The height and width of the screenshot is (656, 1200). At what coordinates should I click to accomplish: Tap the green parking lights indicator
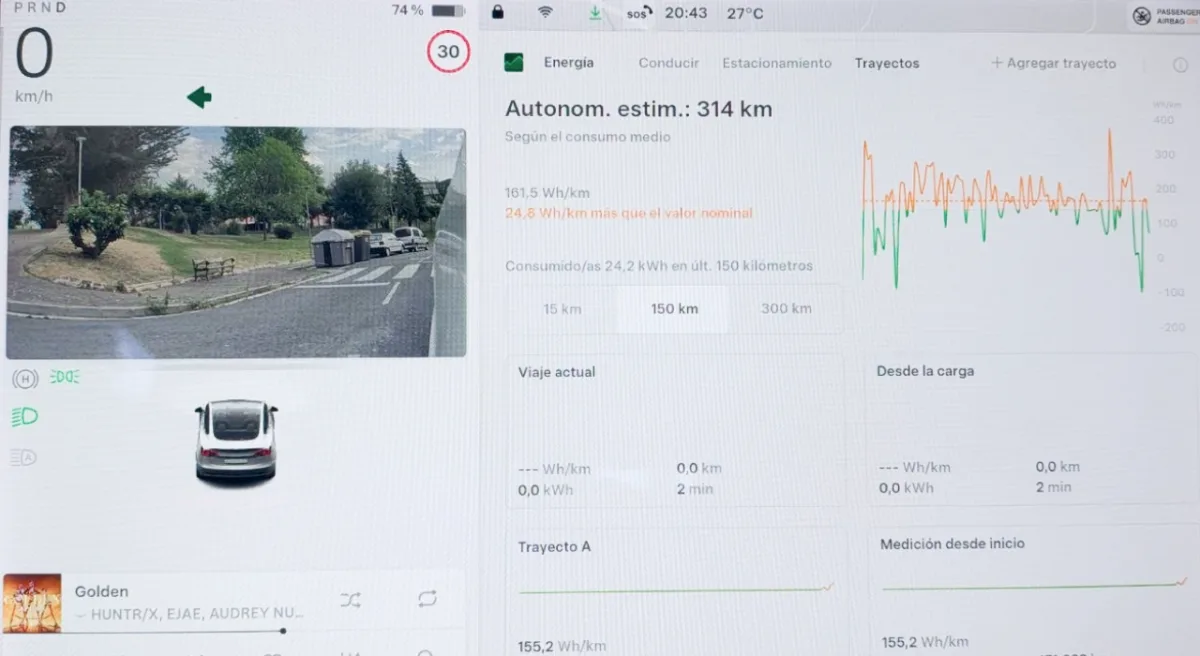point(65,377)
